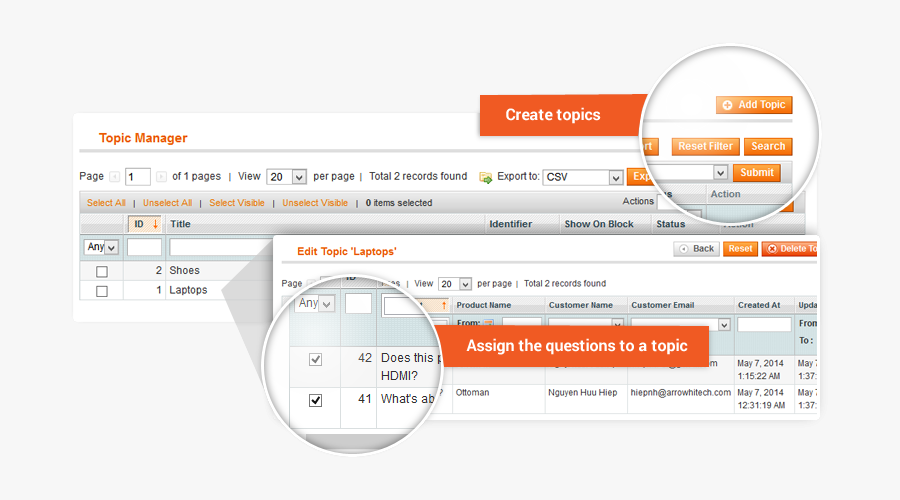Tick the checkbox for Laptops topic
900x500 pixels.
(x=102, y=291)
